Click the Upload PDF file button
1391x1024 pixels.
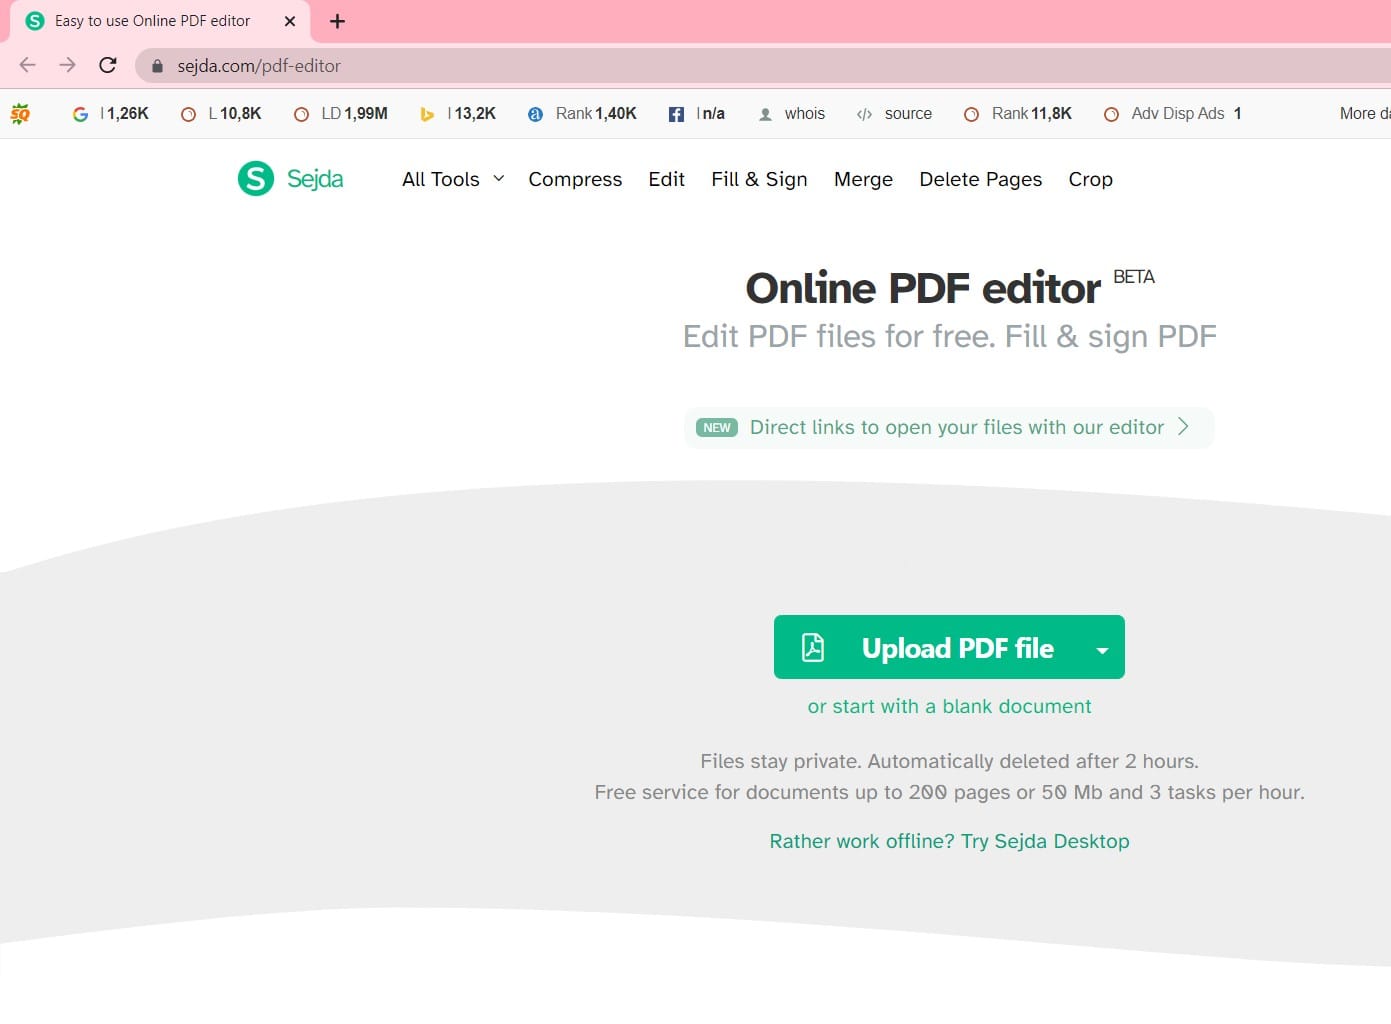click(949, 647)
